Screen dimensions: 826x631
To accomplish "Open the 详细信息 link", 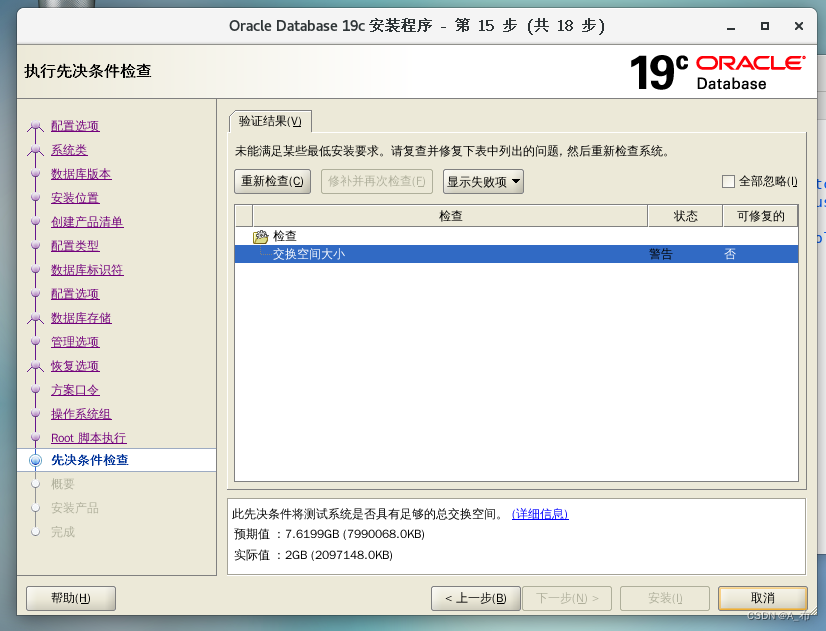I will 540,514.
